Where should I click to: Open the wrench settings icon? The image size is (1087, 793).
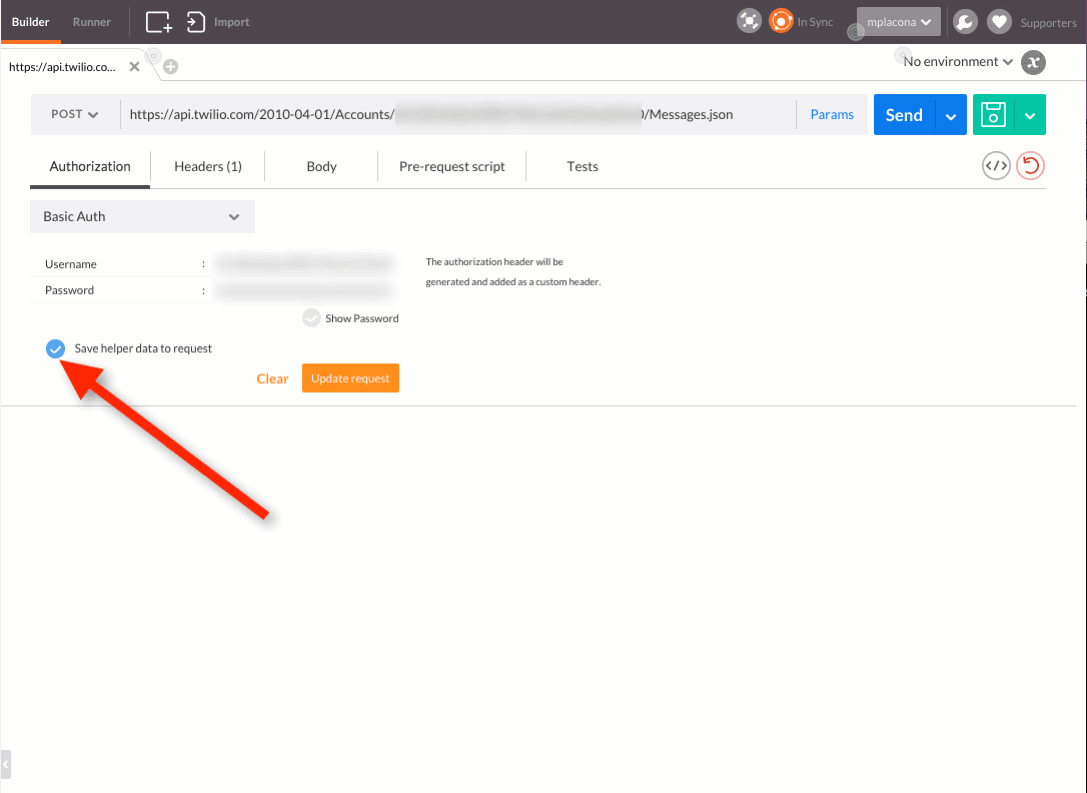pos(965,22)
